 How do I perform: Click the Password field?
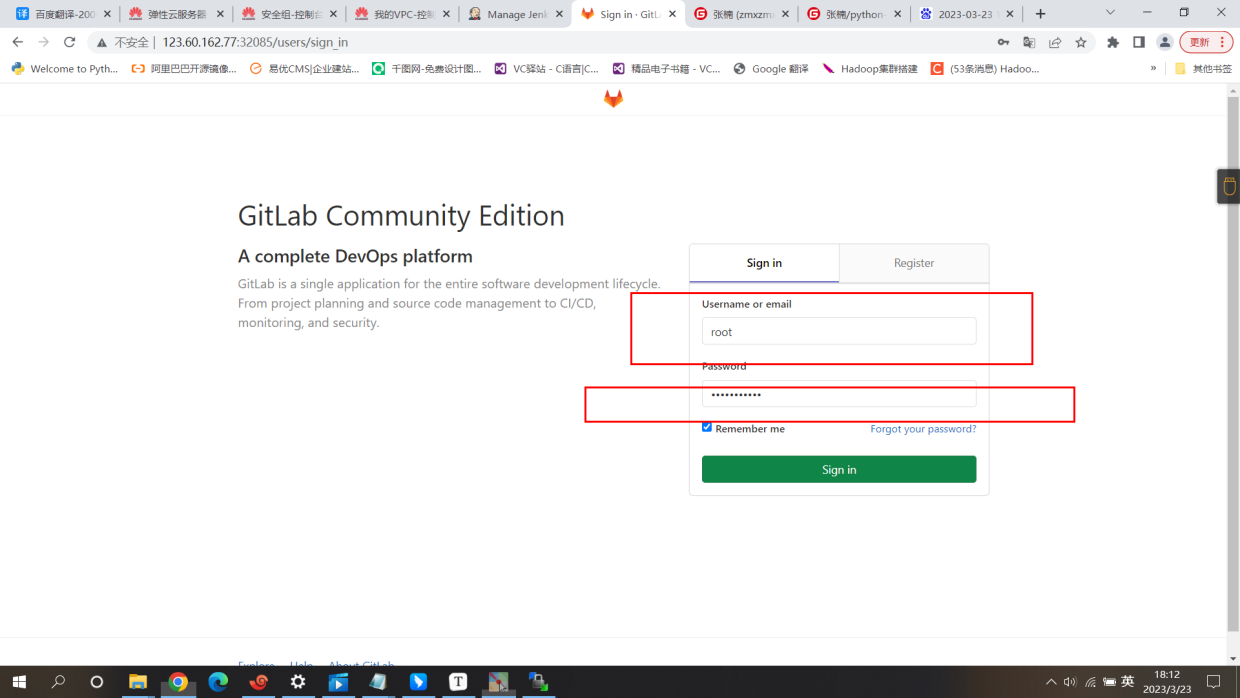tap(839, 394)
